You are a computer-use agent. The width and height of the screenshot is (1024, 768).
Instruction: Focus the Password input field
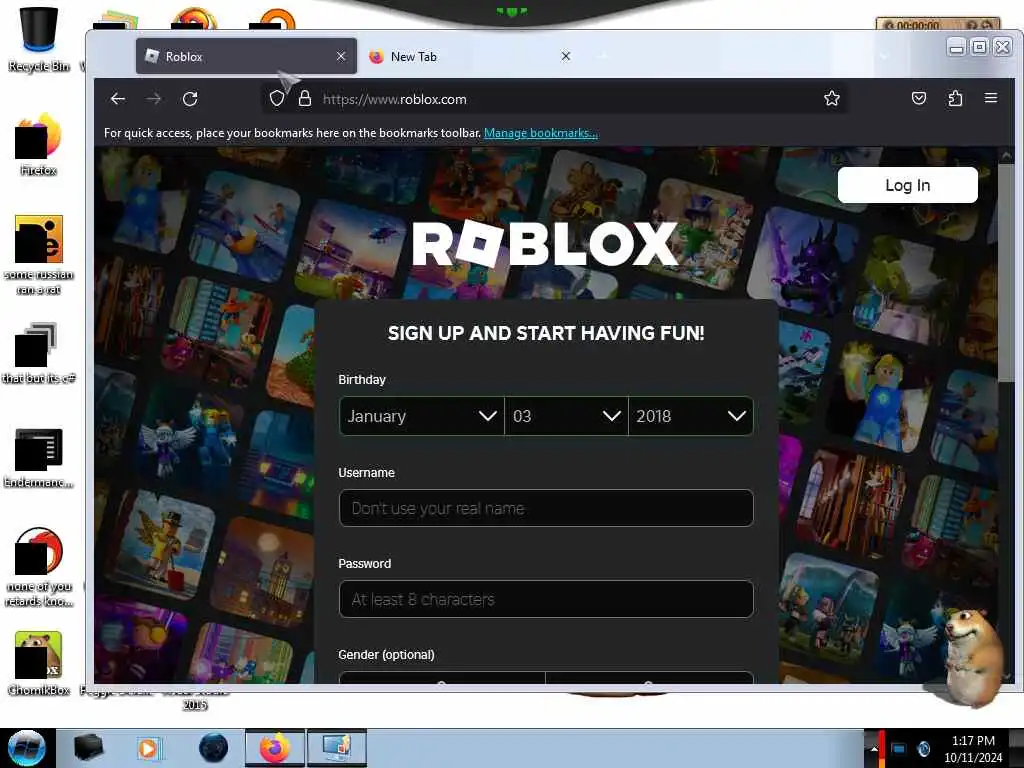pyautogui.click(x=546, y=599)
